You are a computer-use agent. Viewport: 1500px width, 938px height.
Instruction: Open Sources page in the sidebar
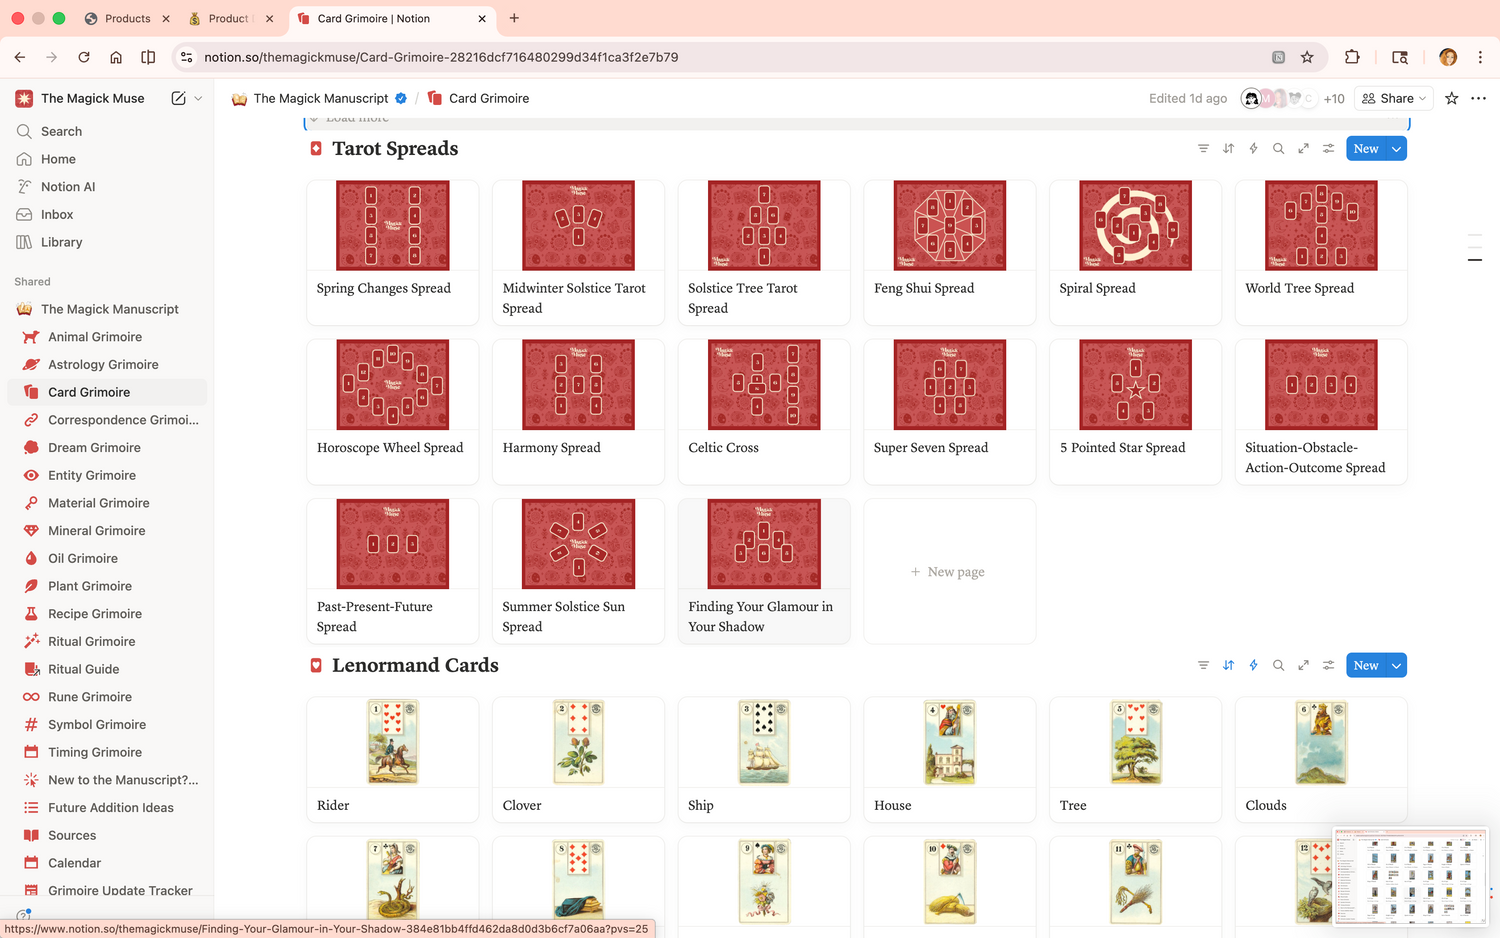pos(107,835)
